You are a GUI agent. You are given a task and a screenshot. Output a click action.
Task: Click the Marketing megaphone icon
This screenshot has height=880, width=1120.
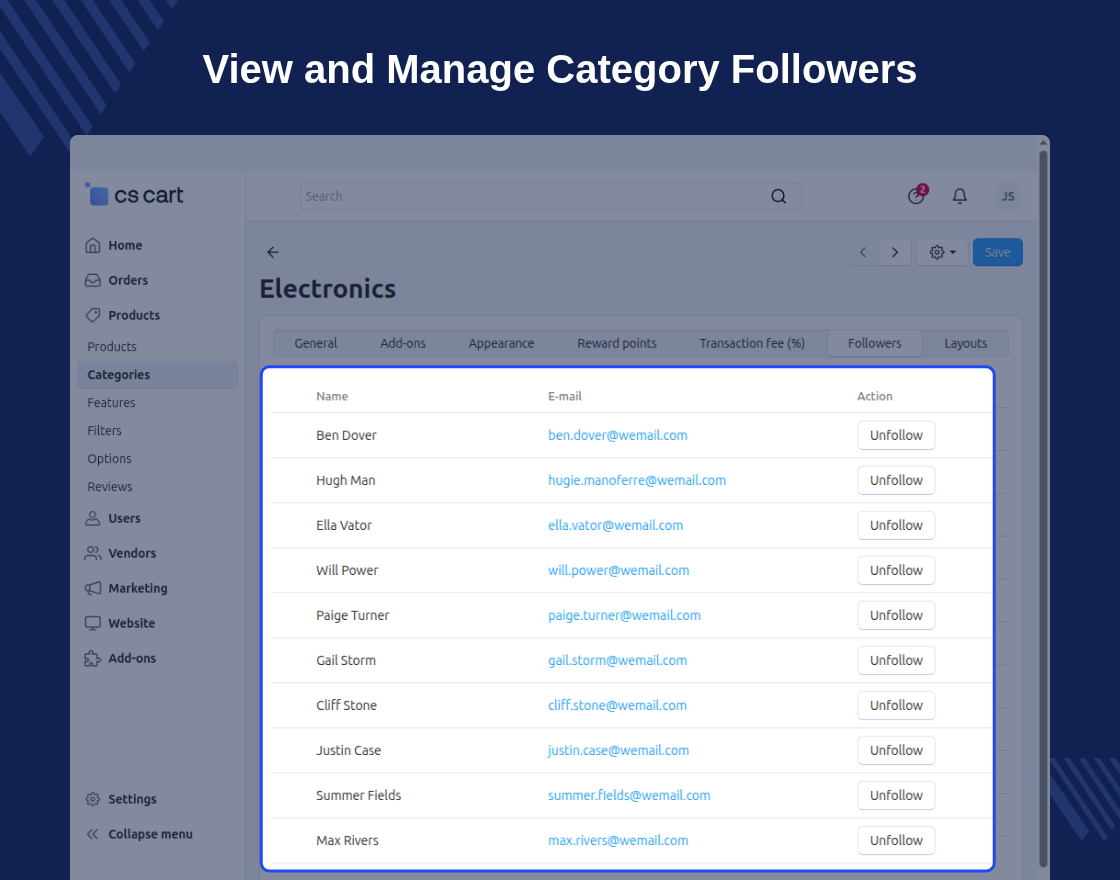point(93,588)
